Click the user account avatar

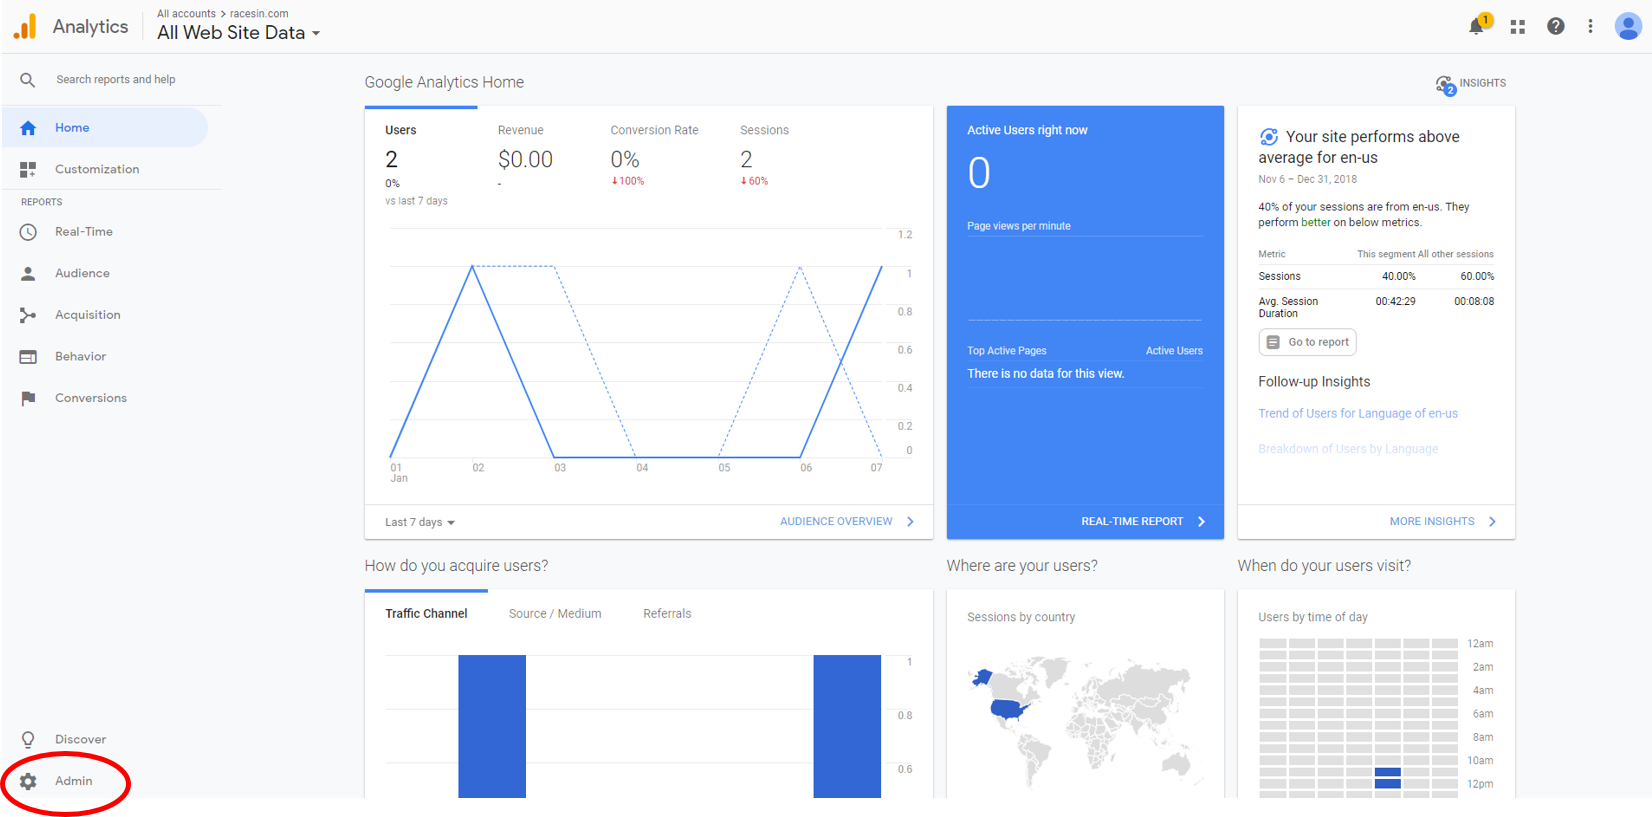(x=1627, y=27)
